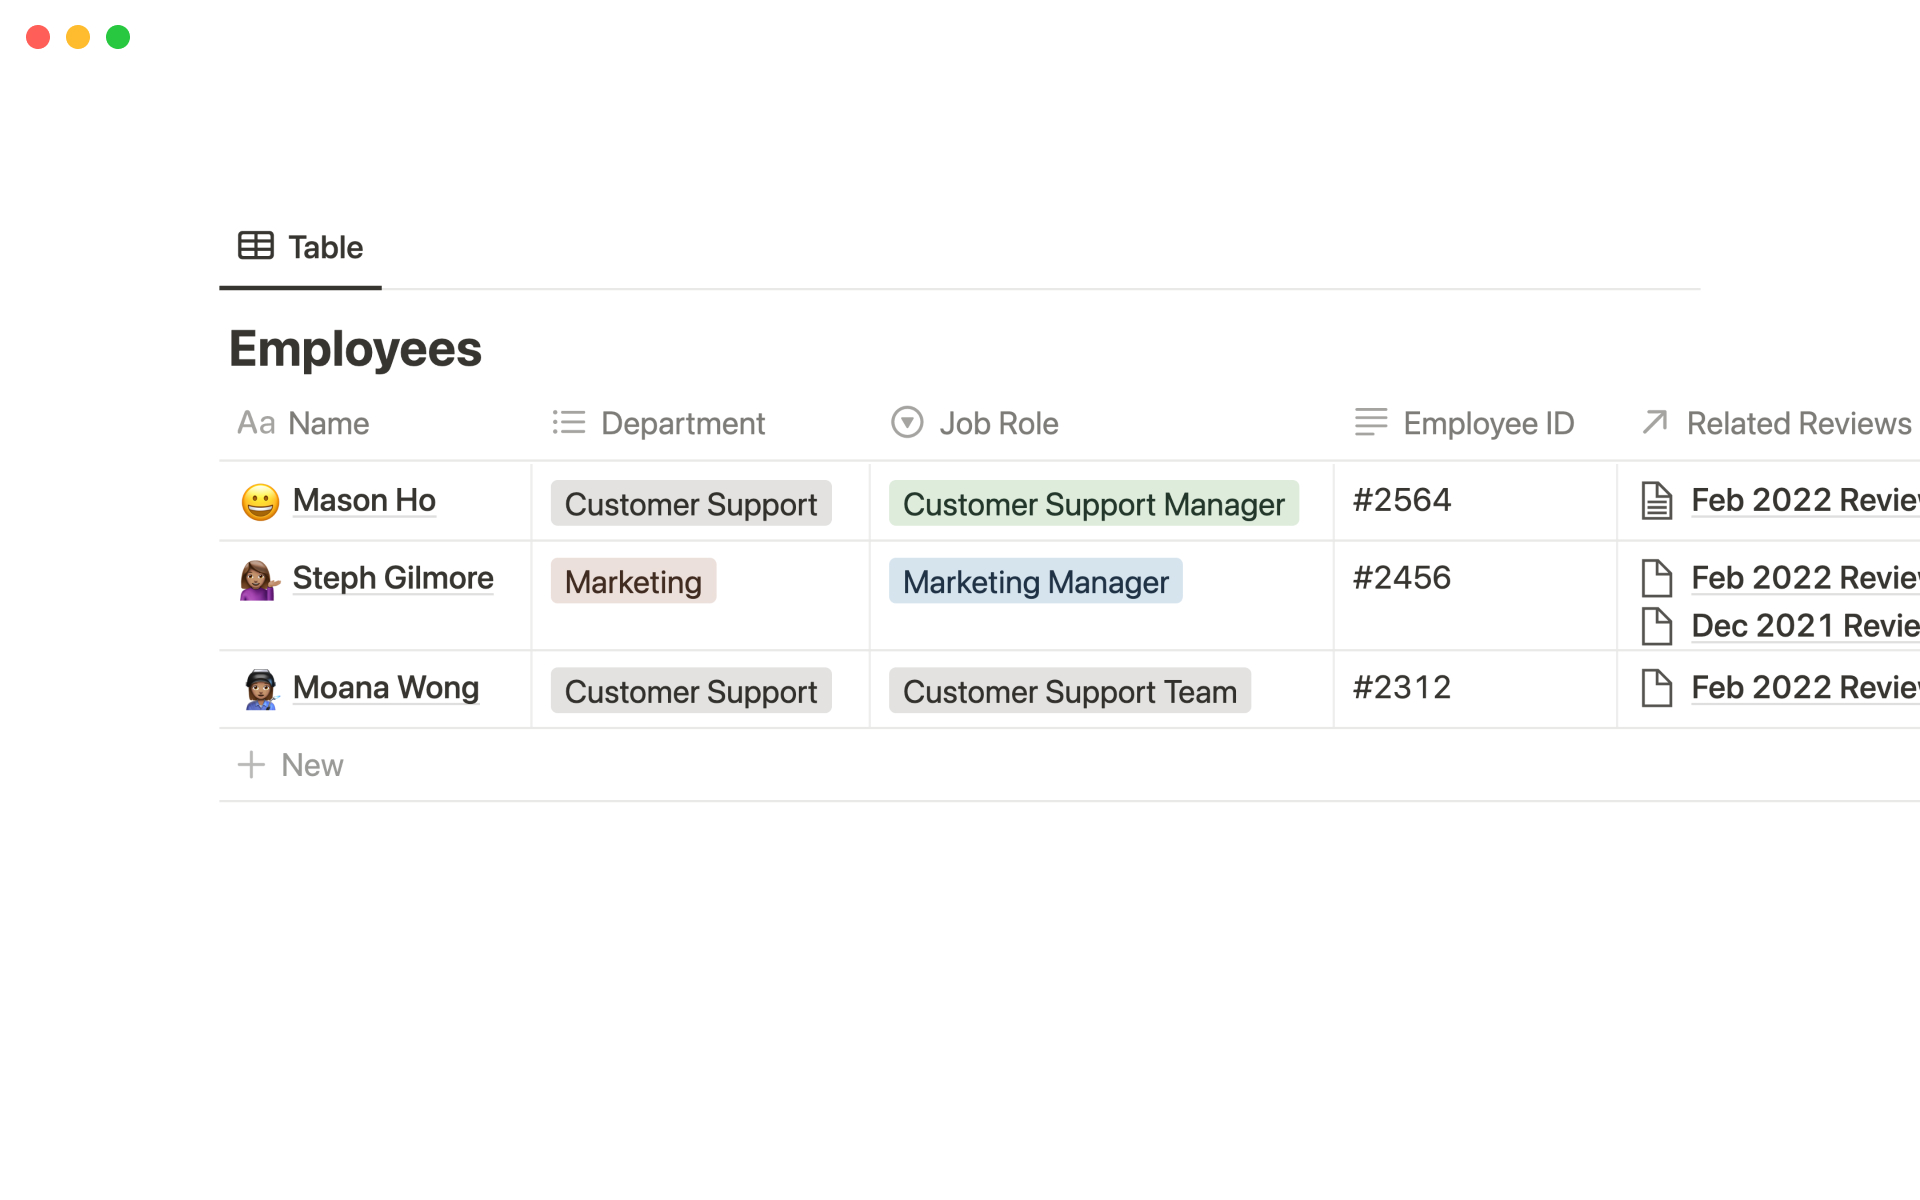Click page icon beside Mason's Feb 2022 Review
Screen dimensions: 1920x1200
click(x=1656, y=501)
